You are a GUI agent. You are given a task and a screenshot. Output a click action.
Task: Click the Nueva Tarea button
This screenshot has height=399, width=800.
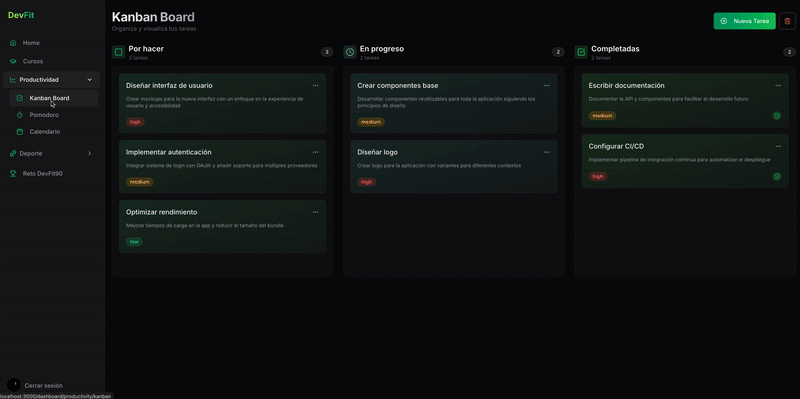coord(744,21)
